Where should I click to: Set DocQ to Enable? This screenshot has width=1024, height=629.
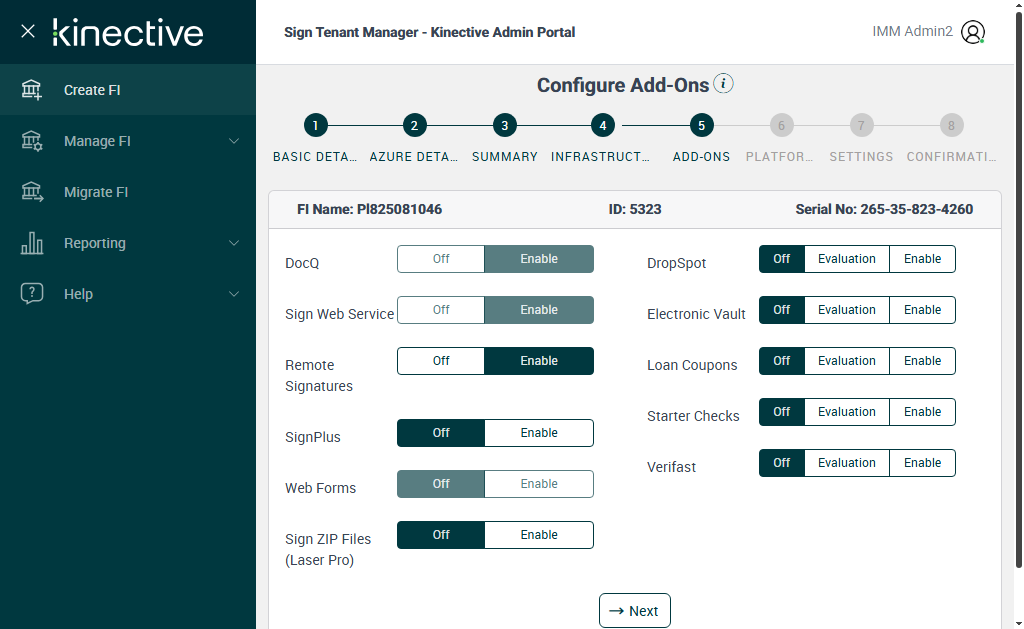coord(539,259)
